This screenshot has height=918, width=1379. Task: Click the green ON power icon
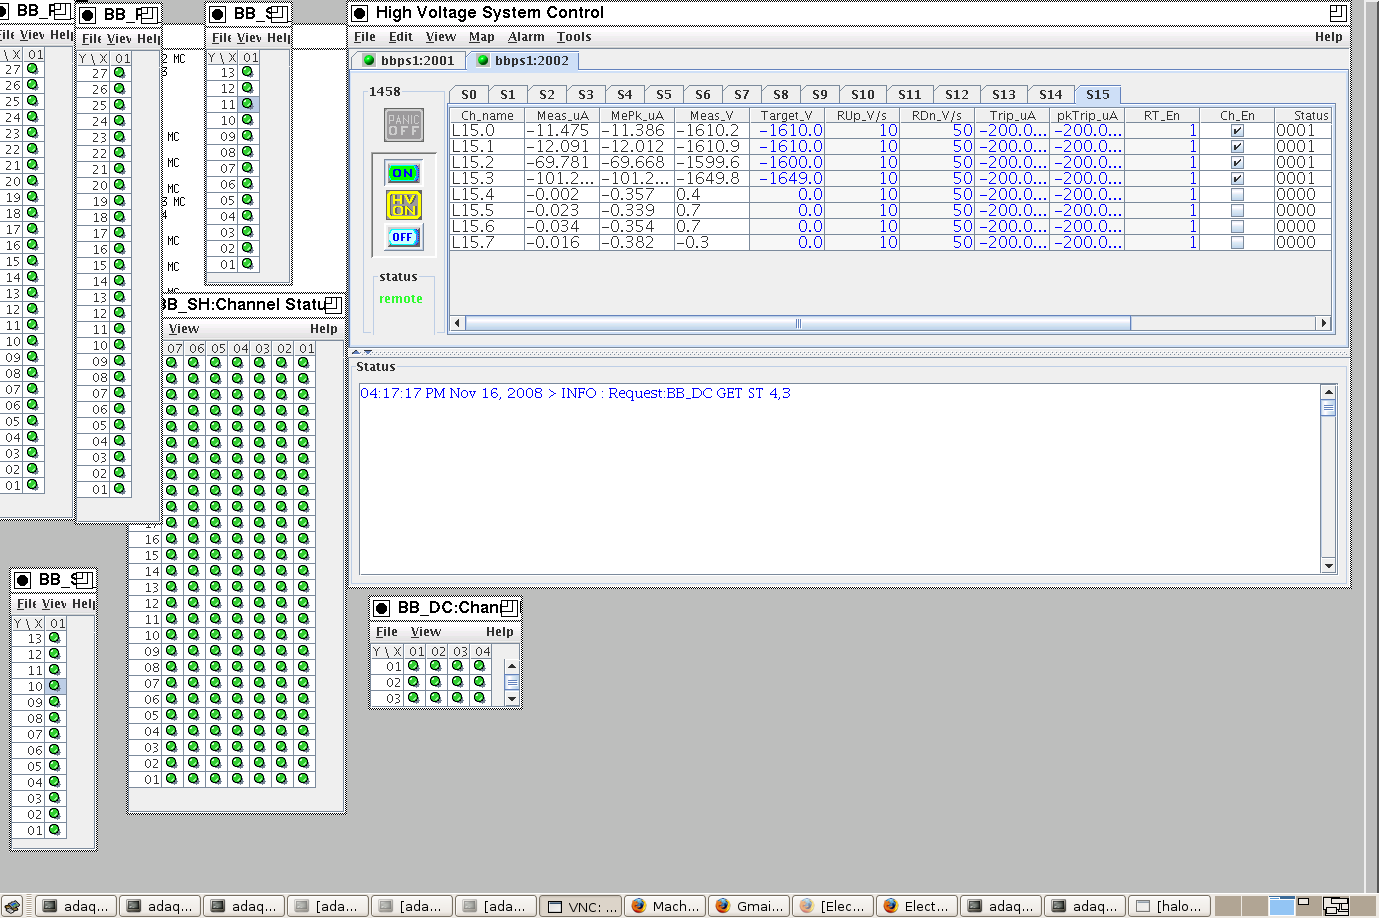404,173
